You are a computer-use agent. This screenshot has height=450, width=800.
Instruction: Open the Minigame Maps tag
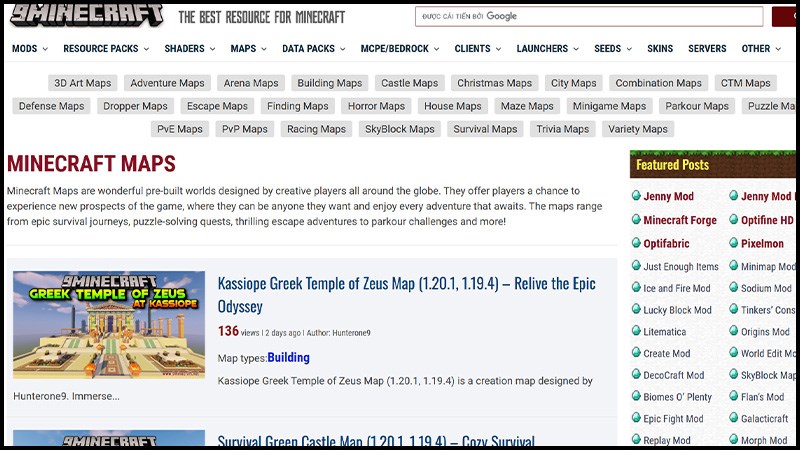pos(609,106)
